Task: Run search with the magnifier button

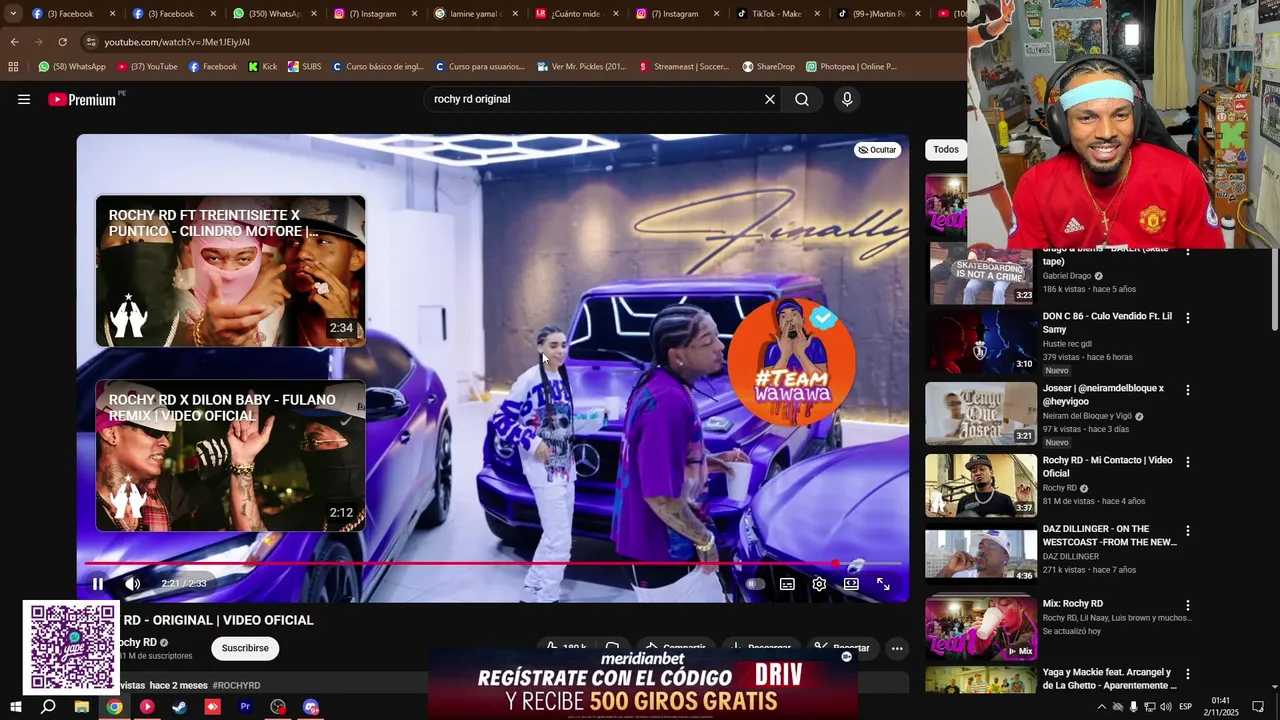Action: [802, 99]
